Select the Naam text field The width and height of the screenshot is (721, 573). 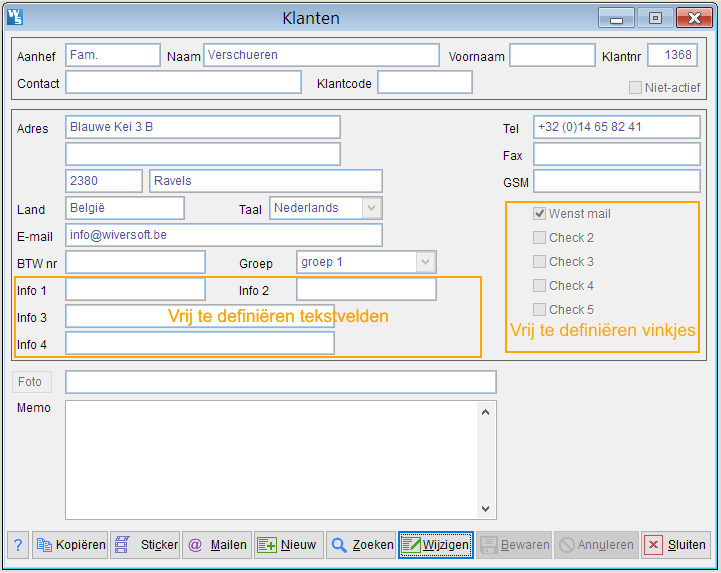[320, 55]
